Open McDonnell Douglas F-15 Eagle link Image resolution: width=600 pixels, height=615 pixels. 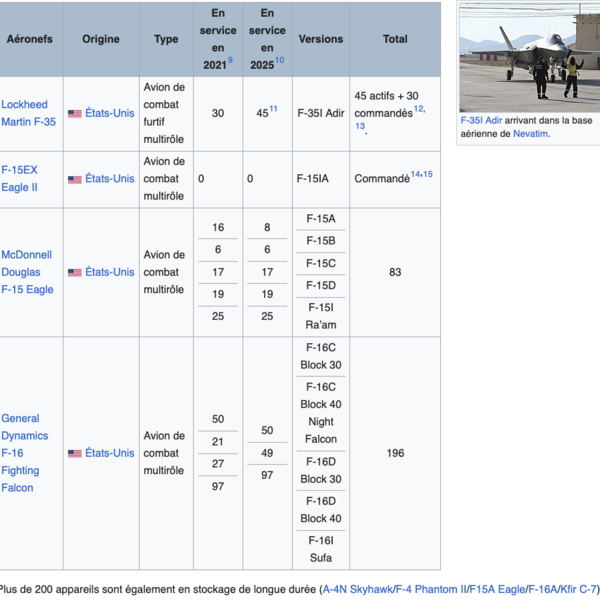(x=27, y=272)
